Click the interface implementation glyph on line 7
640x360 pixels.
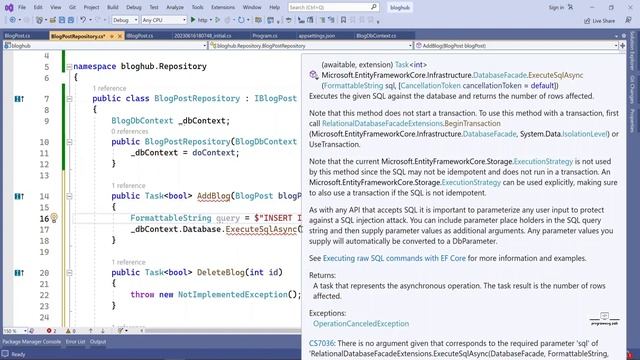click(x=19, y=99)
